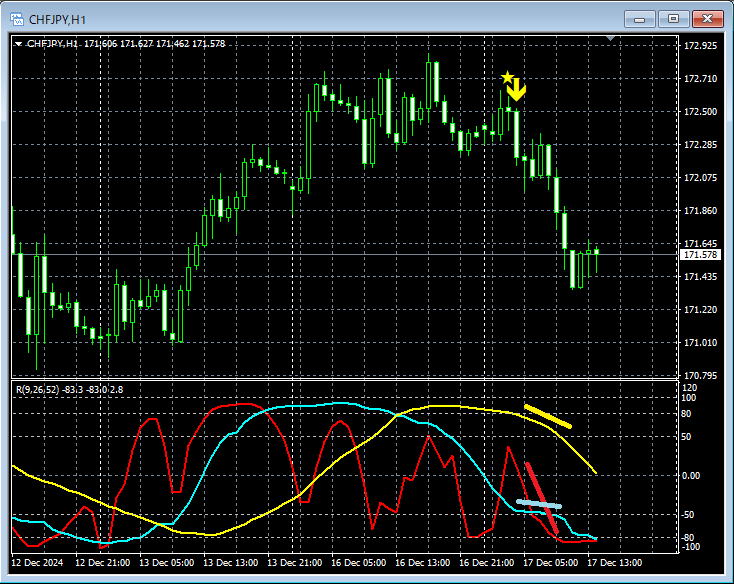734x584 pixels.
Task: Click the CHFJPY chart window icon
Action: tap(17, 19)
